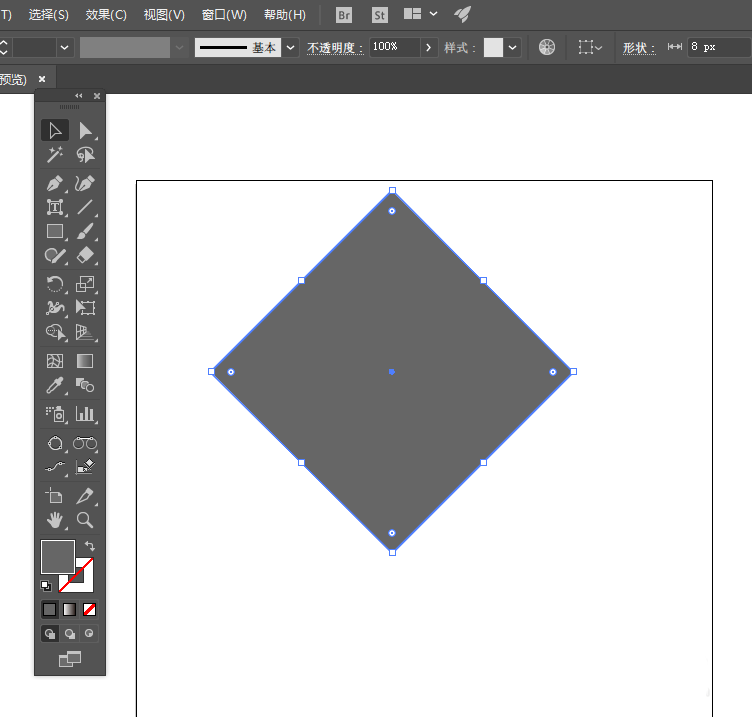Open the 窗口(W) menu
This screenshot has width=752, height=717.
224,15
